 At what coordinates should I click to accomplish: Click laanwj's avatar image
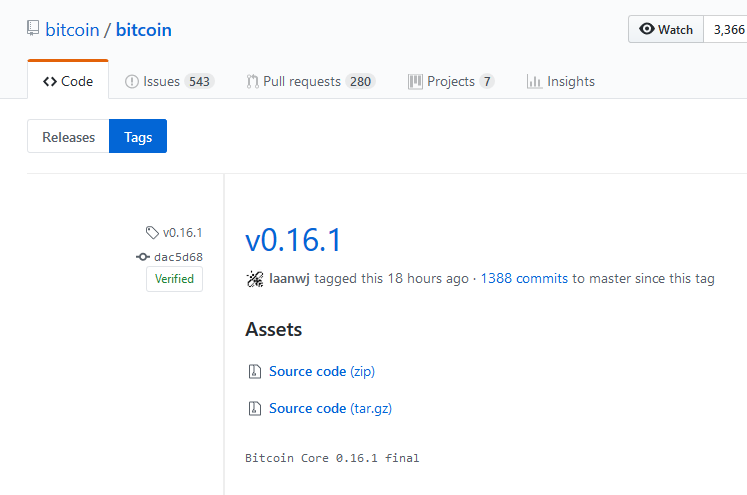pyautogui.click(x=255, y=279)
